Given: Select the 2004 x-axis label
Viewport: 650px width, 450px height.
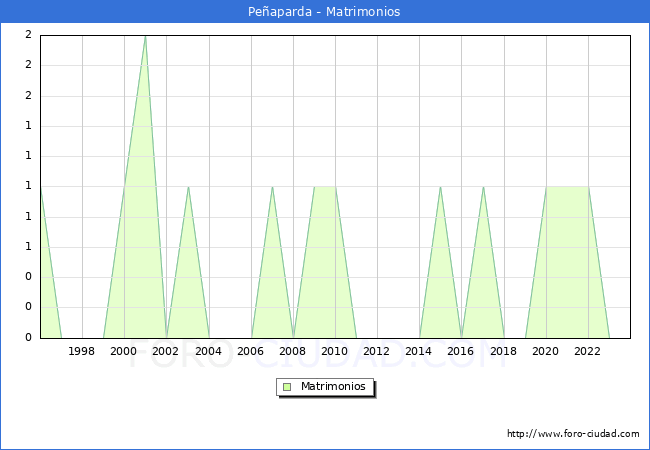Looking at the screenshot, I should 208,351.
